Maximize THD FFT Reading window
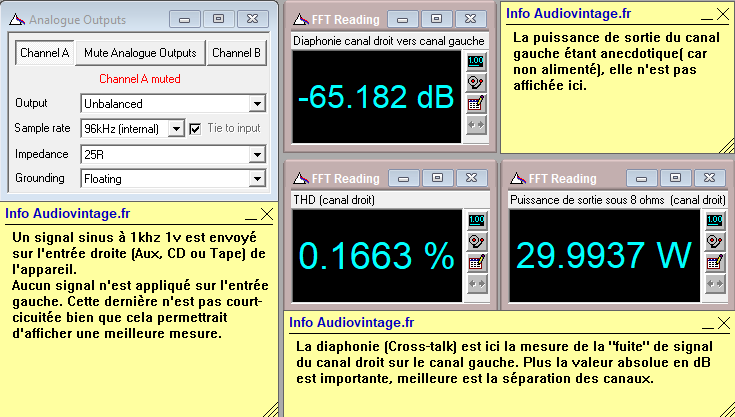735x417 pixels. click(x=437, y=178)
